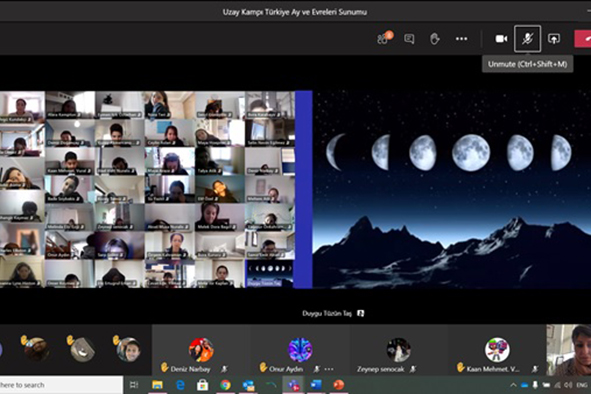Image resolution: width=591 pixels, height=394 pixels.
Task: Click the microphone tray icon
Action: coord(535,385)
